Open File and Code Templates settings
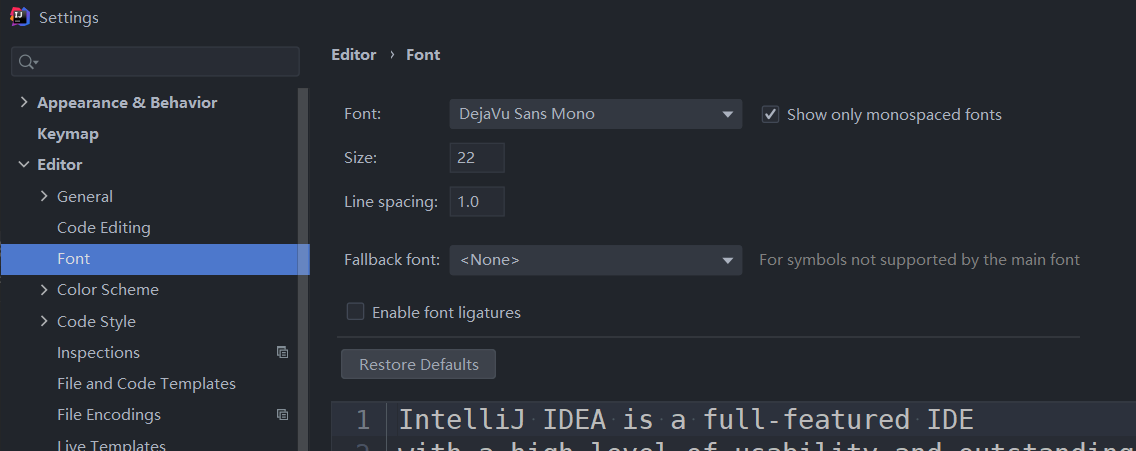This screenshot has width=1136, height=451. [x=146, y=383]
